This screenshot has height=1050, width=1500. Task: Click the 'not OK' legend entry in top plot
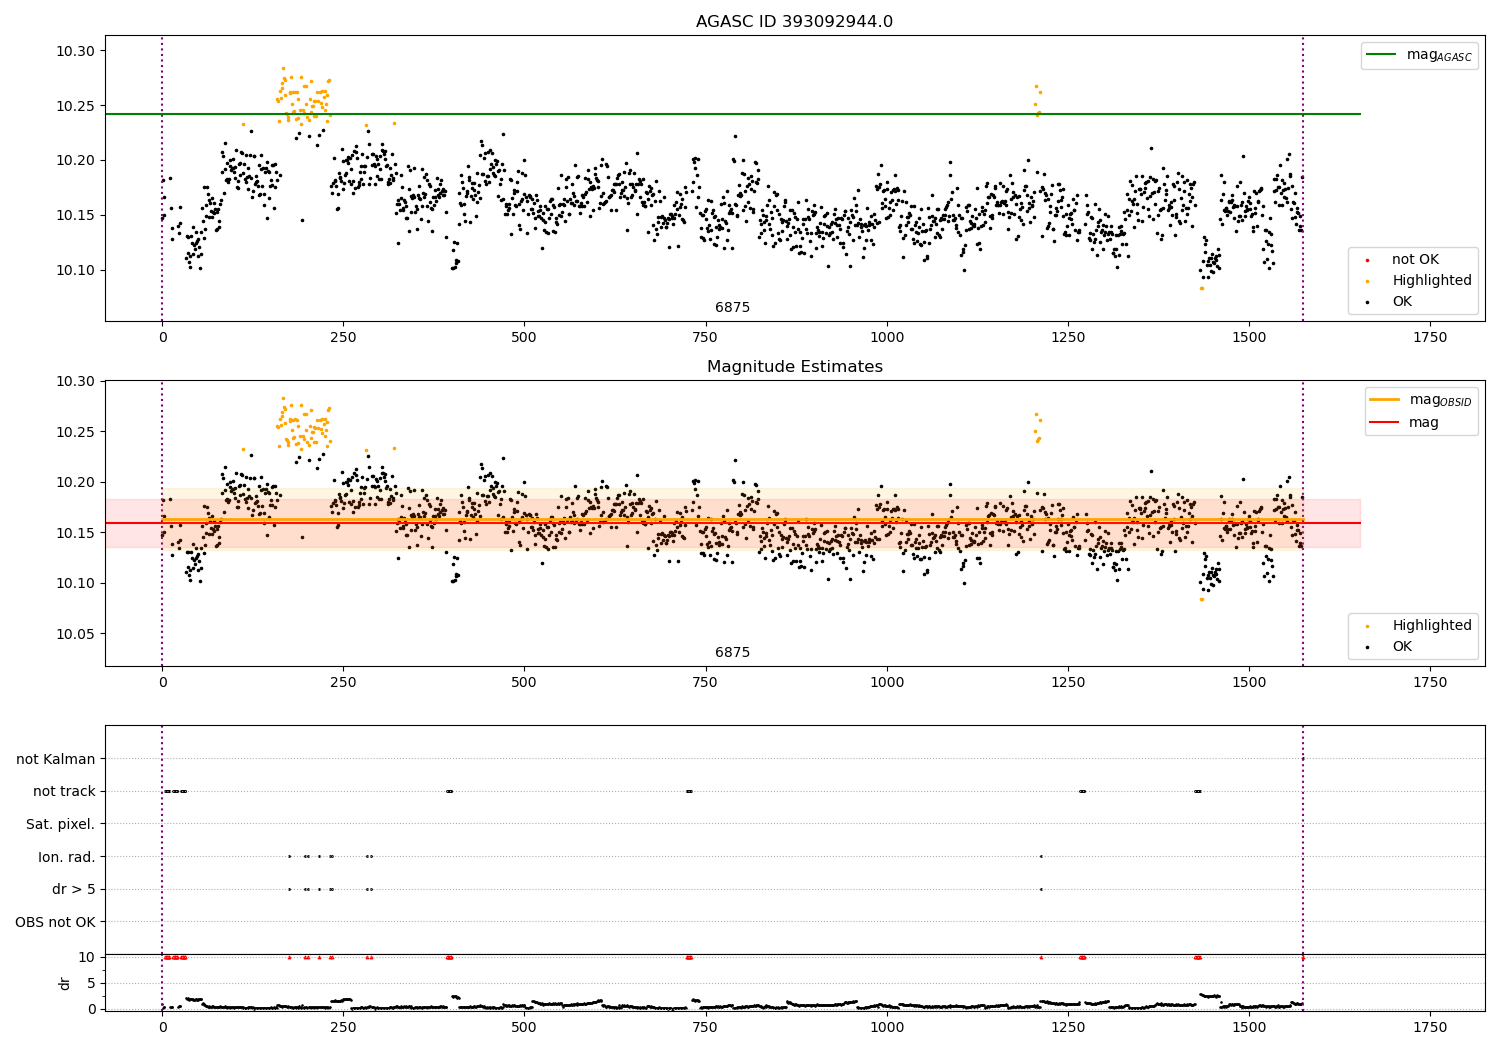coord(1415,260)
